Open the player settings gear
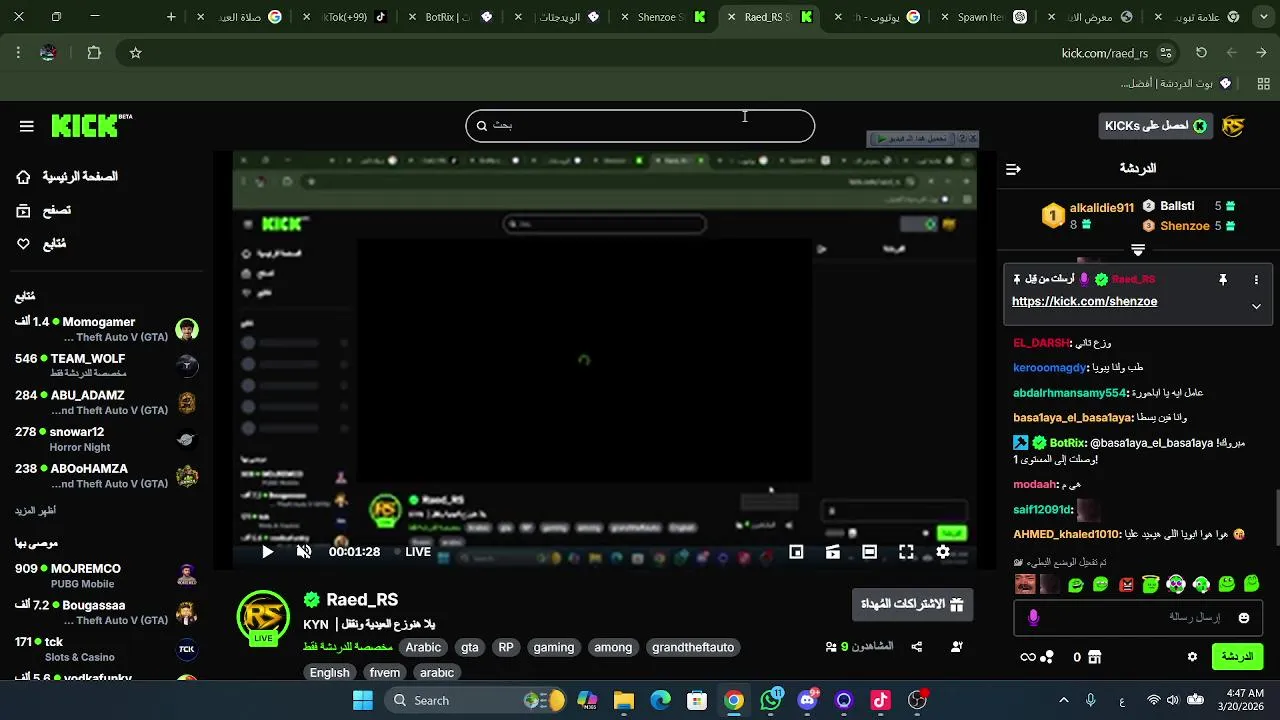The width and height of the screenshot is (1280, 720). tap(943, 552)
